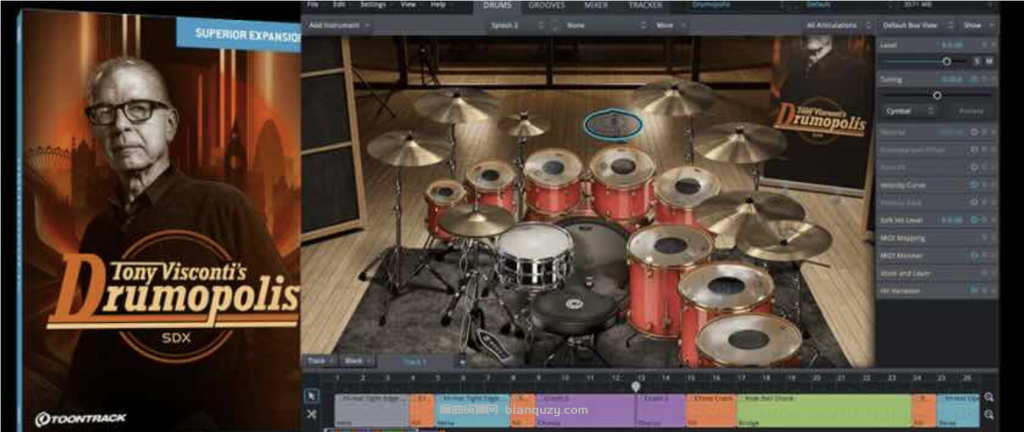Screen dimensions: 1024x432
Task: Add a new track with plus button
Action: [462, 361]
